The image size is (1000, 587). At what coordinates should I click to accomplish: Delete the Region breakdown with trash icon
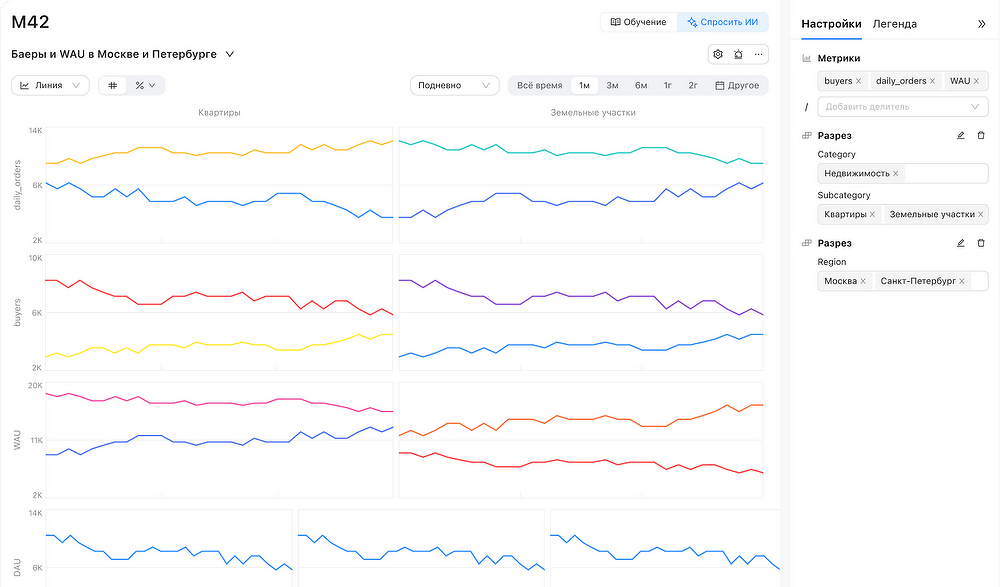[980, 243]
